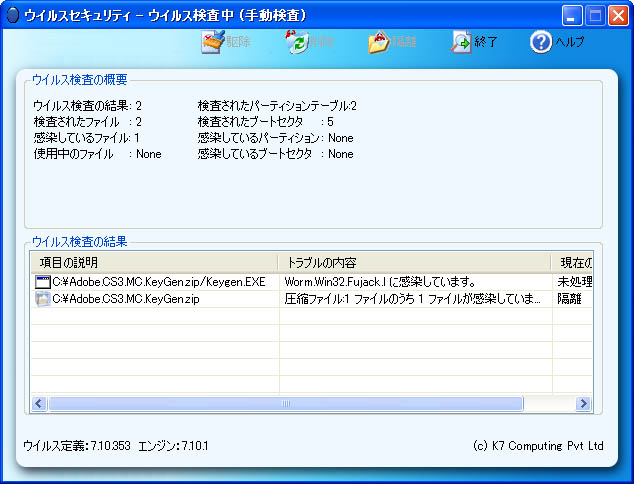Click the horizontal scrollbar thumb
Screen dimensions: 634x484
point(285,403)
